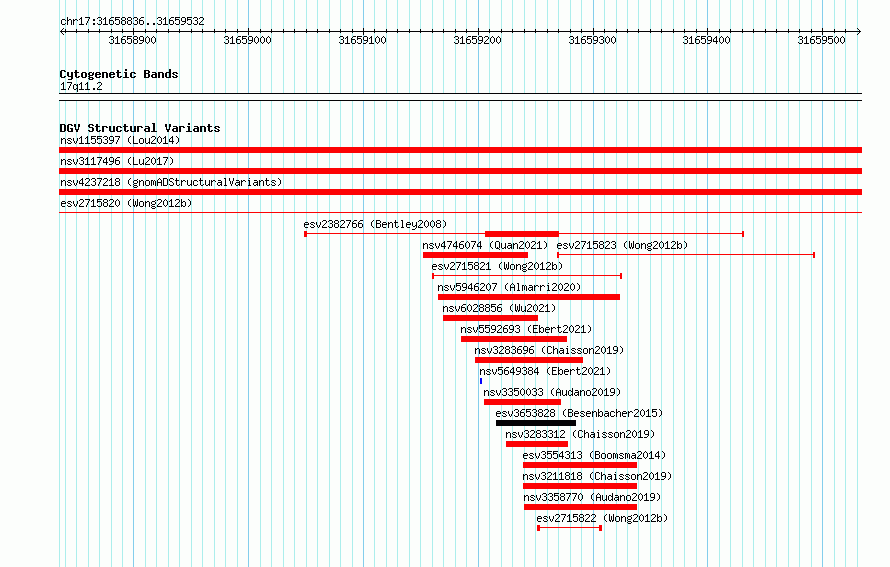Click the 31658900 ruler tick label

point(132,40)
